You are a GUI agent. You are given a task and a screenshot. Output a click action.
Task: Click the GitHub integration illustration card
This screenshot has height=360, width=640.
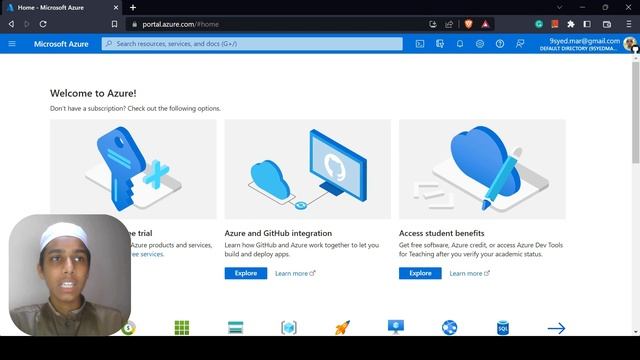[307, 169]
